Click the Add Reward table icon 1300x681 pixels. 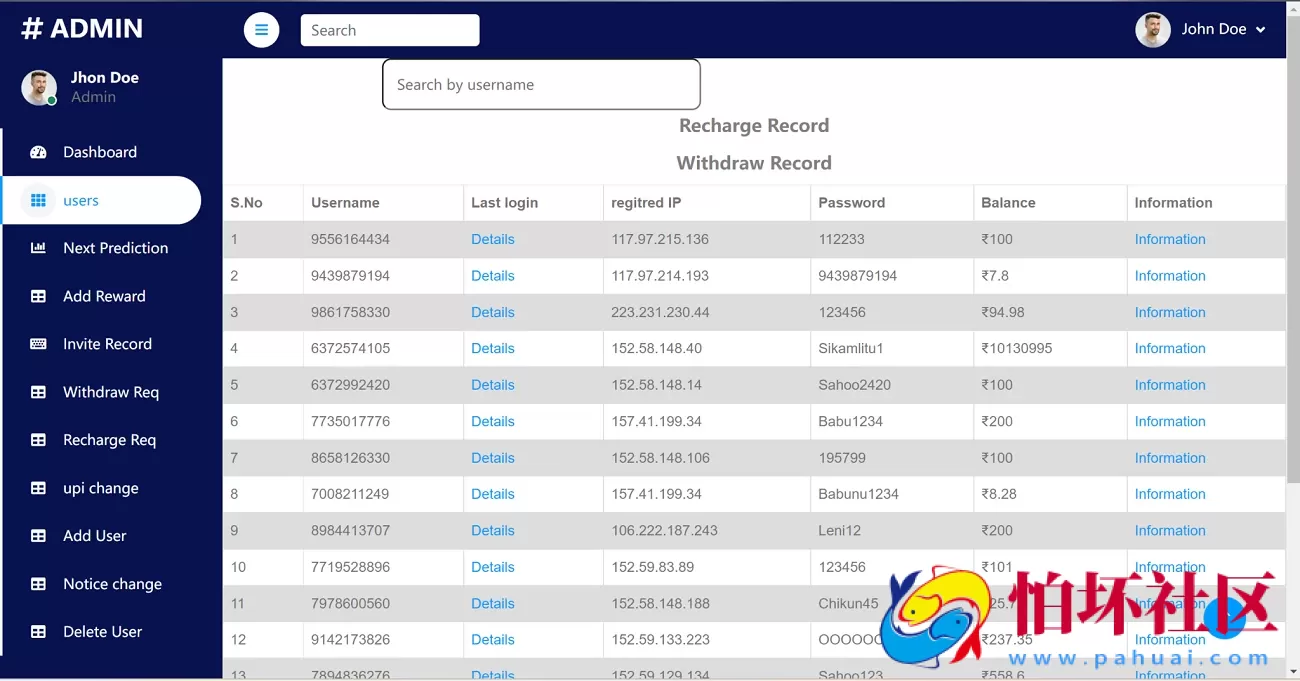[x=38, y=296]
